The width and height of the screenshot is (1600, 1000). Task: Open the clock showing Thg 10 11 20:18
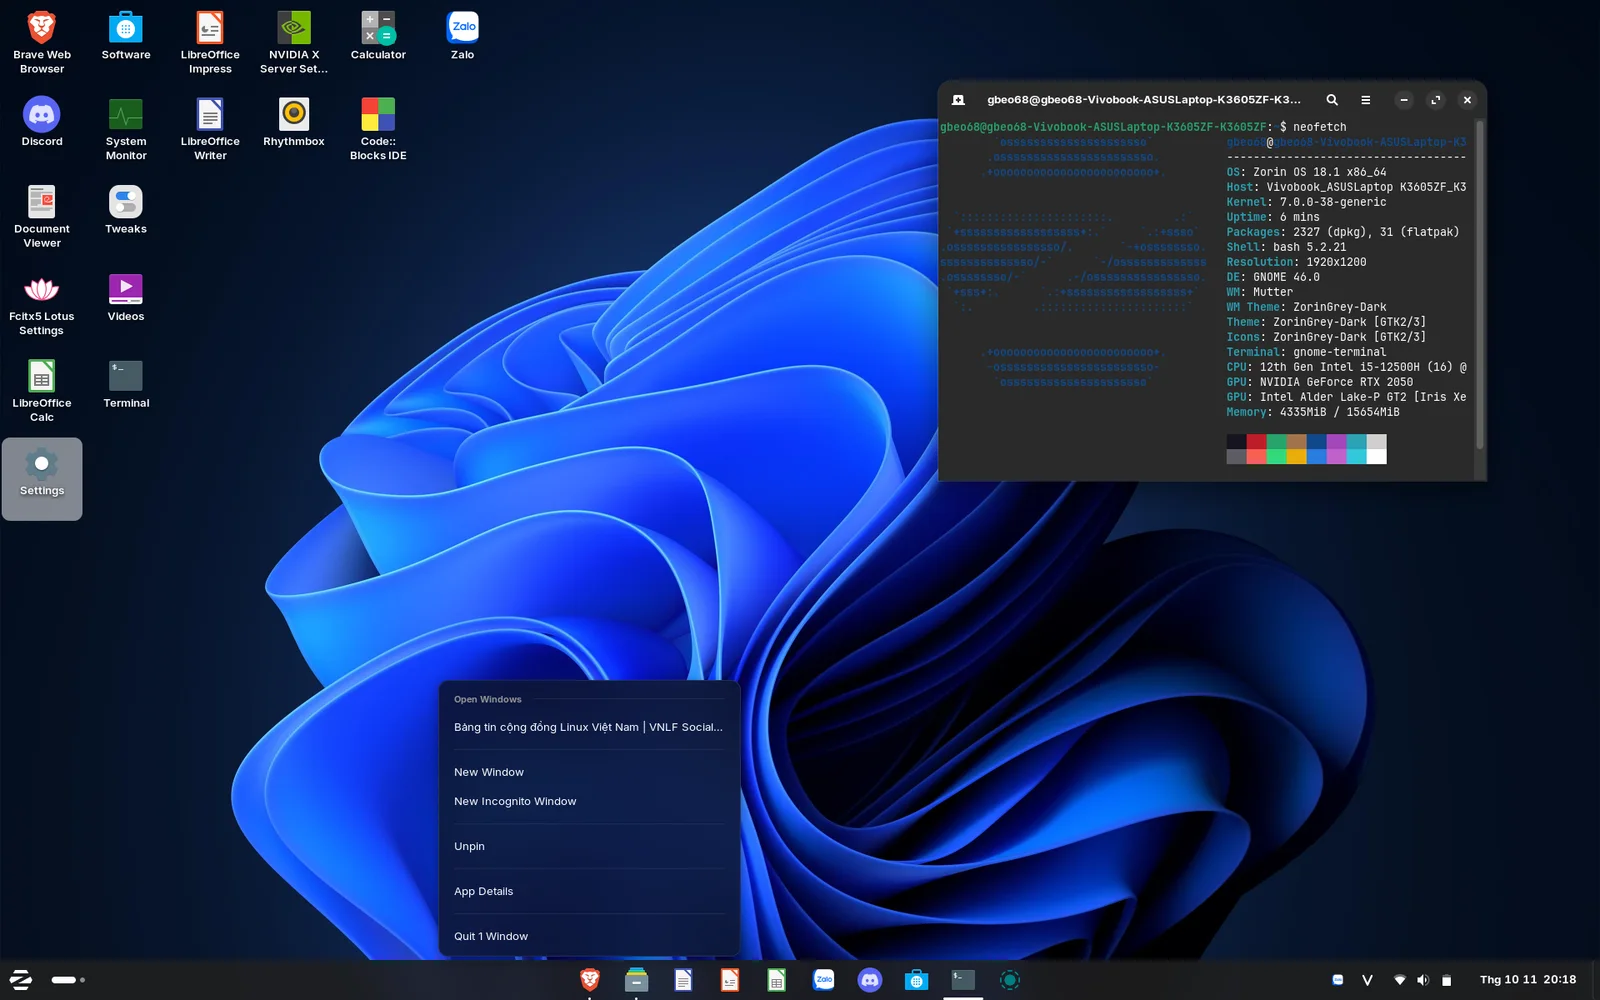pos(1528,980)
